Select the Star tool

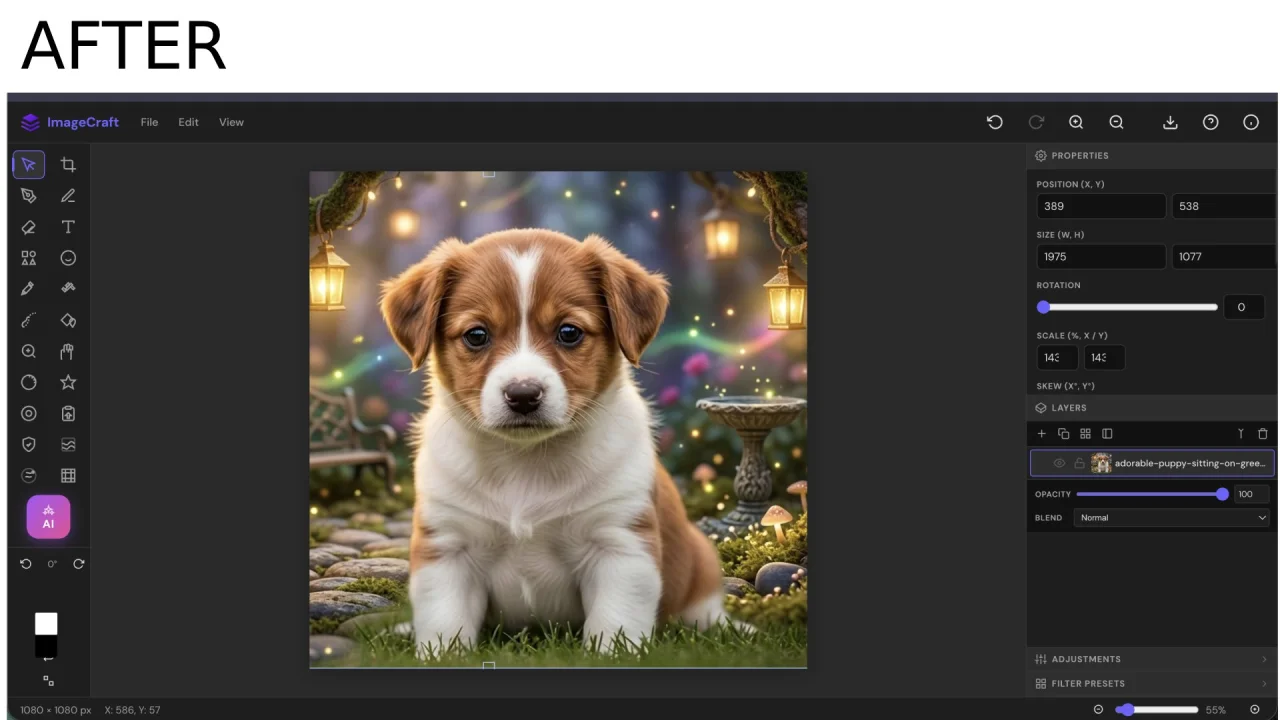point(68,382)
